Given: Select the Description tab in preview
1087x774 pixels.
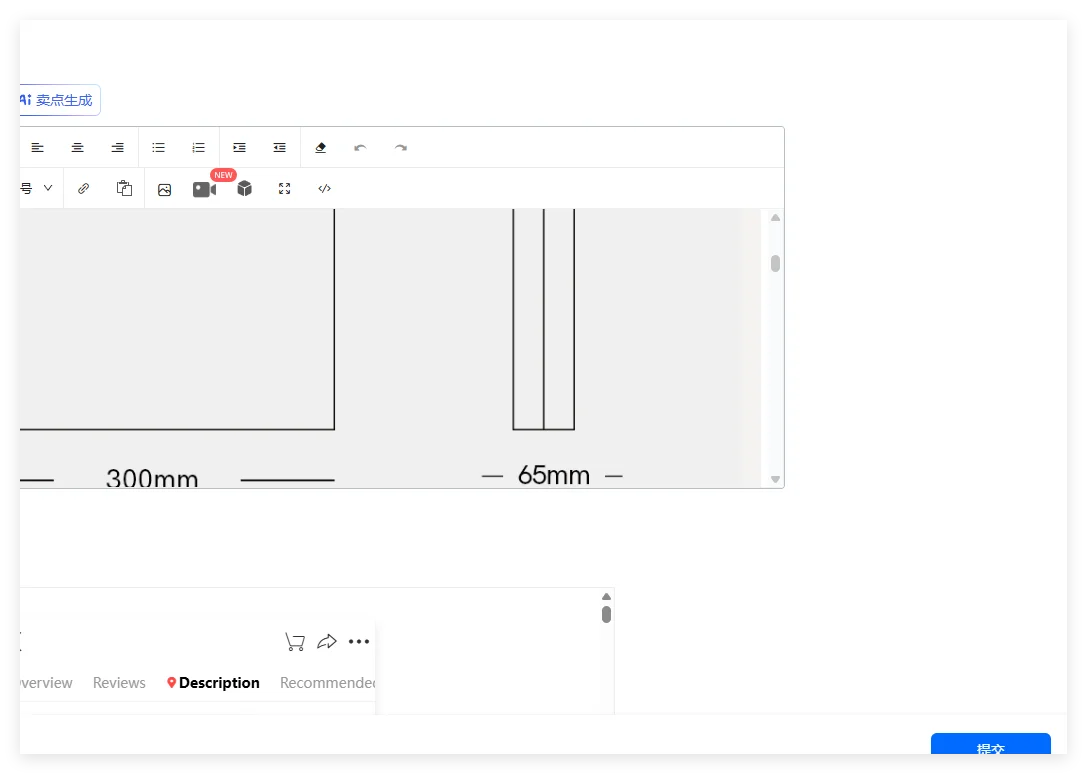Looking at the screenshot, I should tap(214, 682).
